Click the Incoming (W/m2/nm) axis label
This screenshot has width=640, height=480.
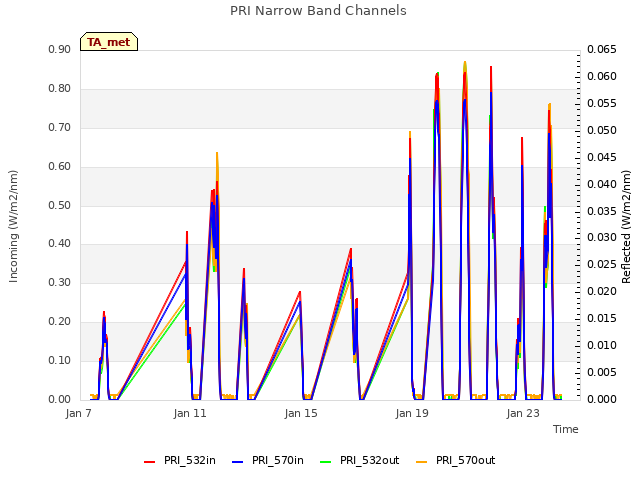coord(13,226)
